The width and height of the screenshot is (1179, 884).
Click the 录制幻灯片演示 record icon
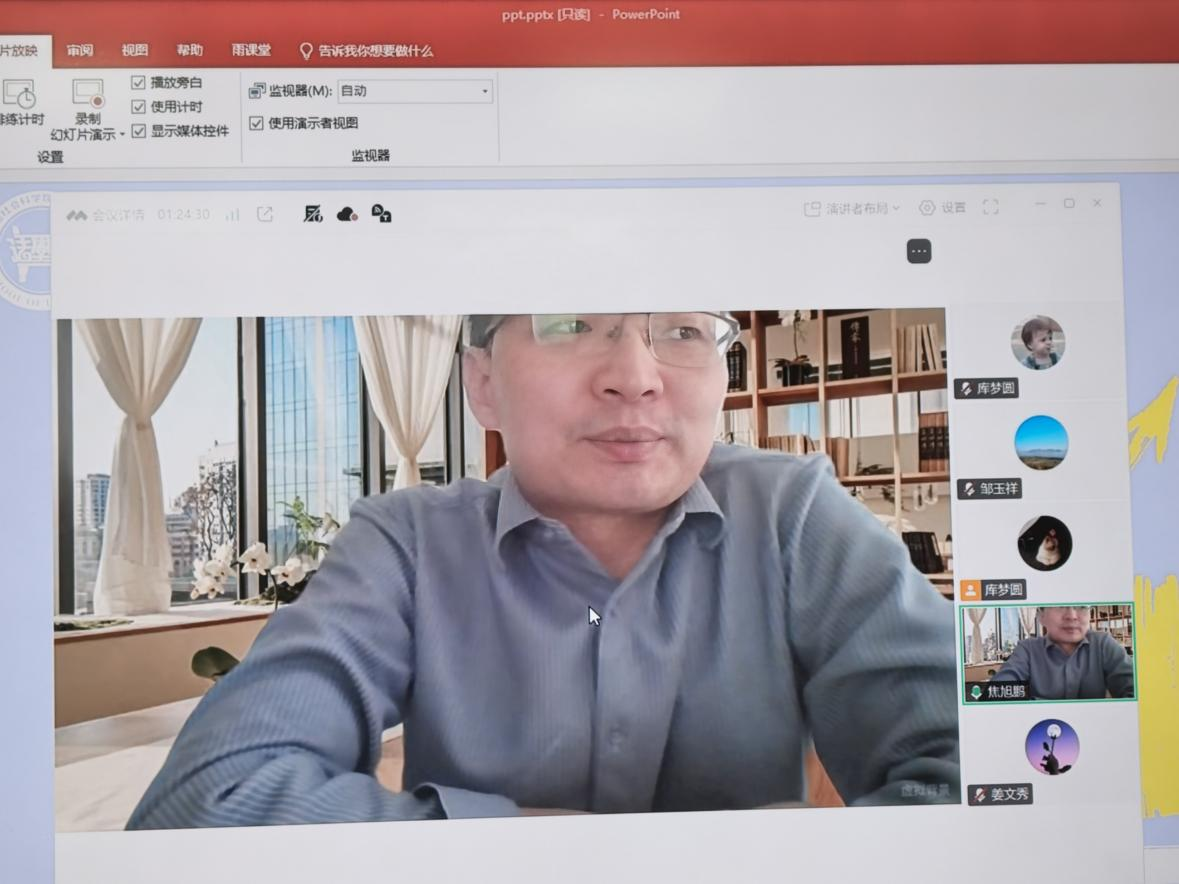tap(88, 94)
